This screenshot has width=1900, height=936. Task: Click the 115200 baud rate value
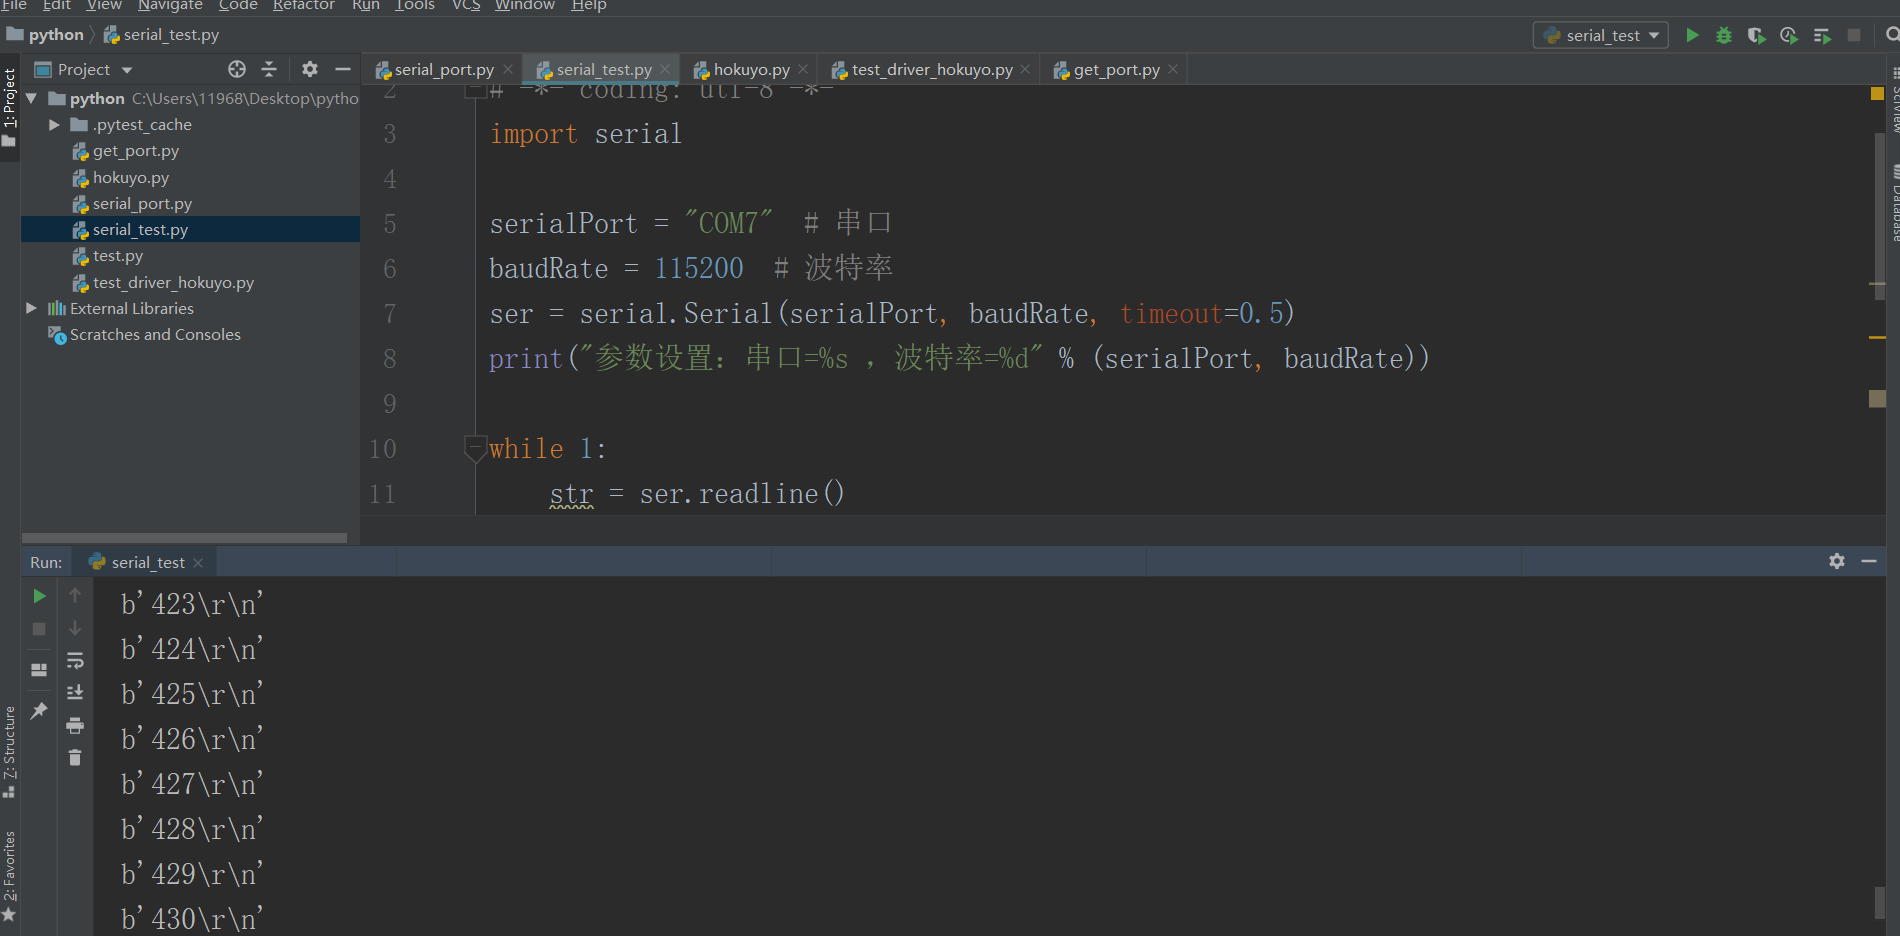point(699,268)
